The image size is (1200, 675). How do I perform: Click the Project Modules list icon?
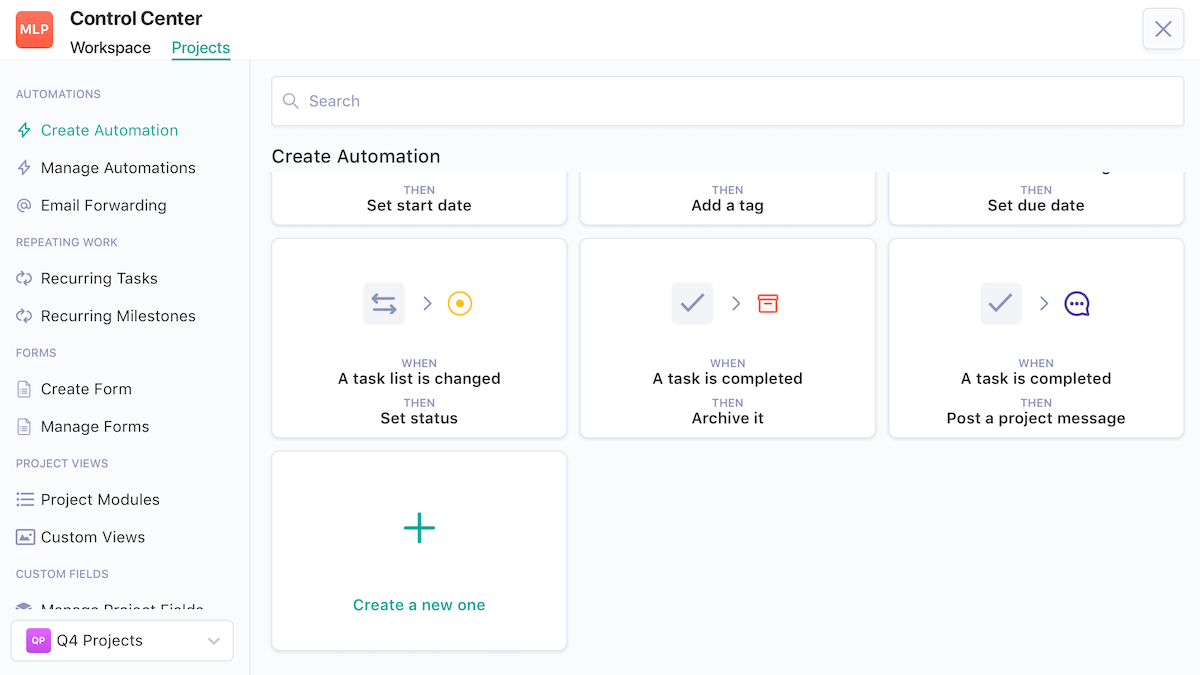point(25,499)
